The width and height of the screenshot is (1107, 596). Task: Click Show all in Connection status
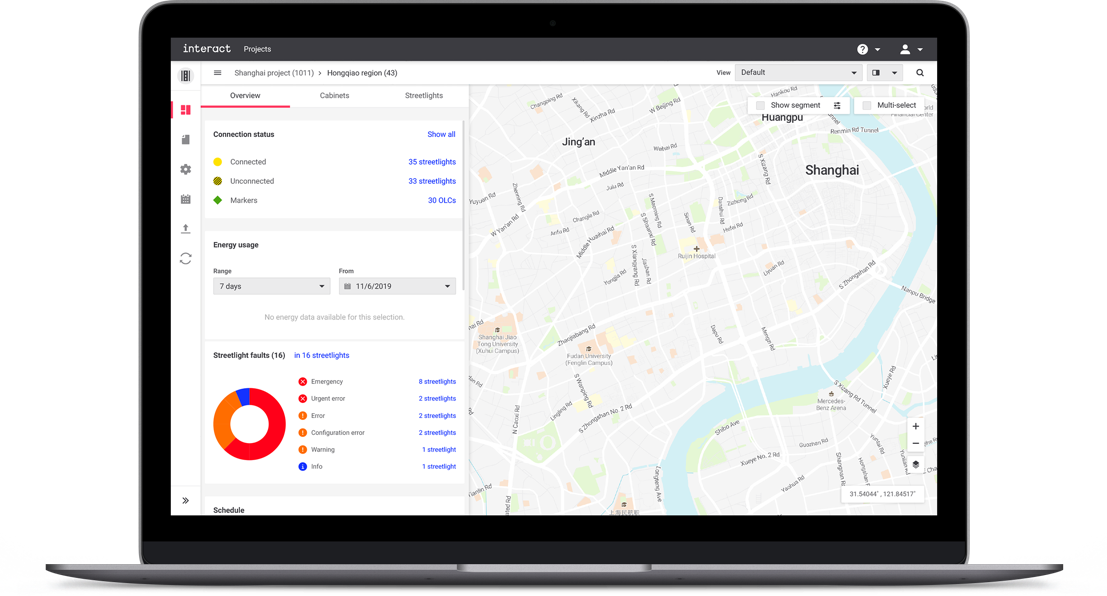pos(441,134)
